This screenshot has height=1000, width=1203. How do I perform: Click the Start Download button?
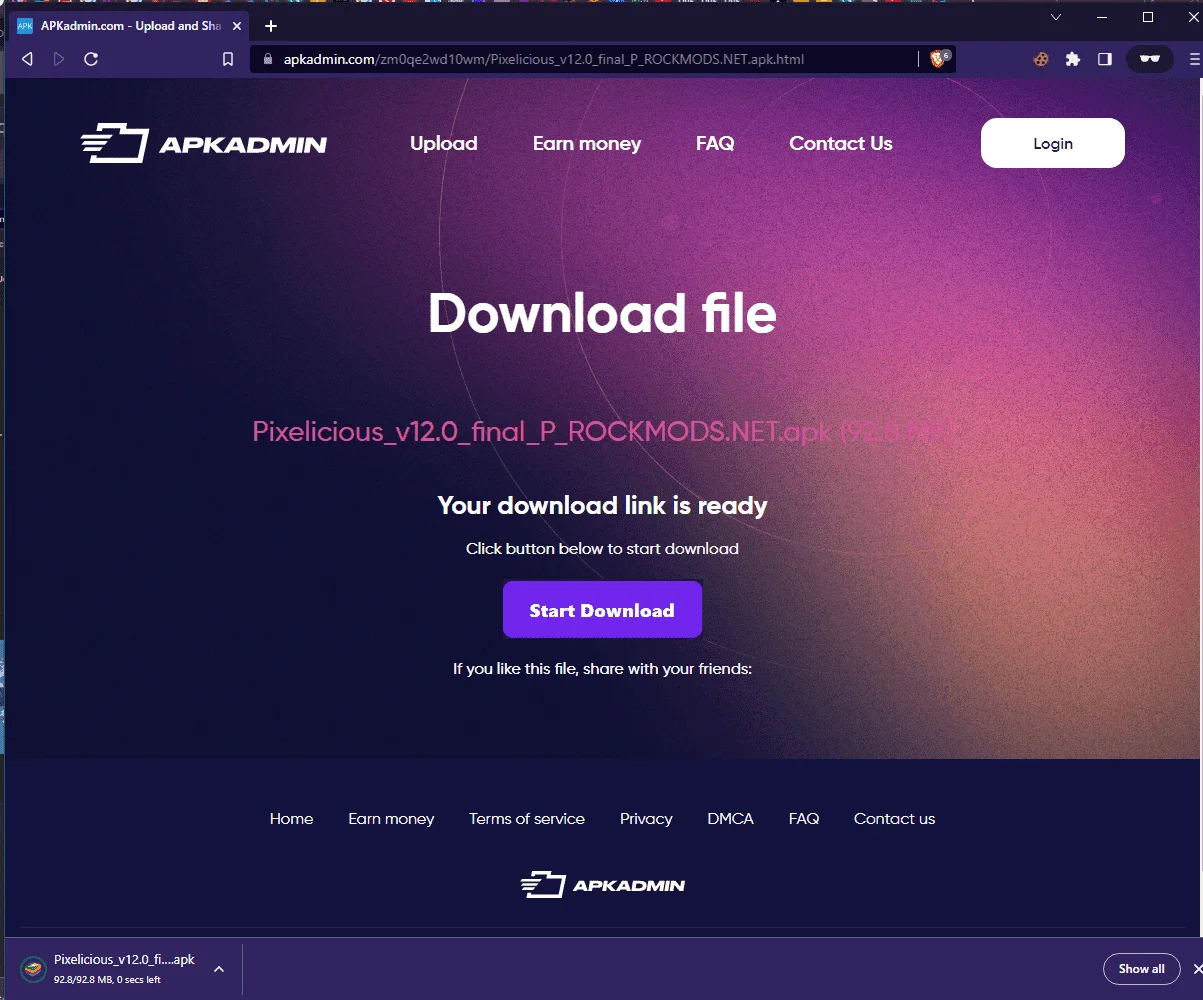[602, 610]
